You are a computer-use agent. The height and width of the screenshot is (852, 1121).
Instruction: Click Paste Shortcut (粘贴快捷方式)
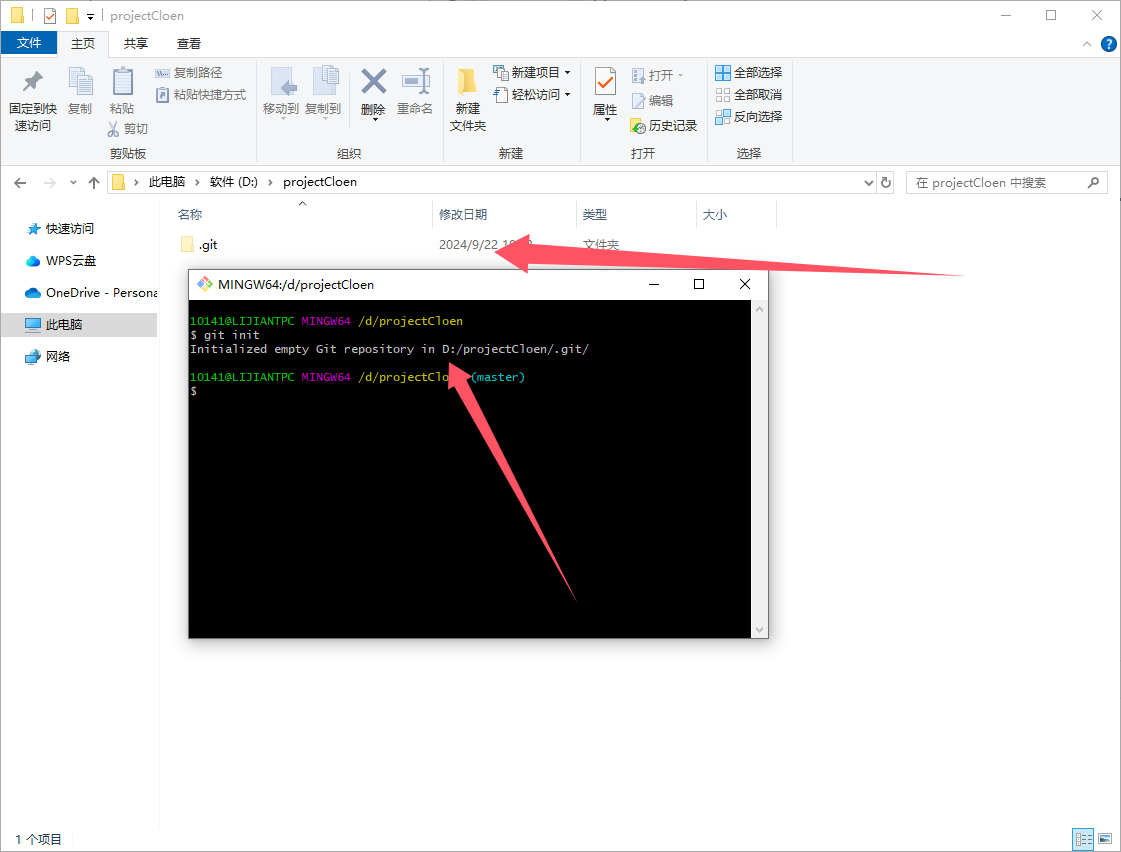tap(201, 94)
